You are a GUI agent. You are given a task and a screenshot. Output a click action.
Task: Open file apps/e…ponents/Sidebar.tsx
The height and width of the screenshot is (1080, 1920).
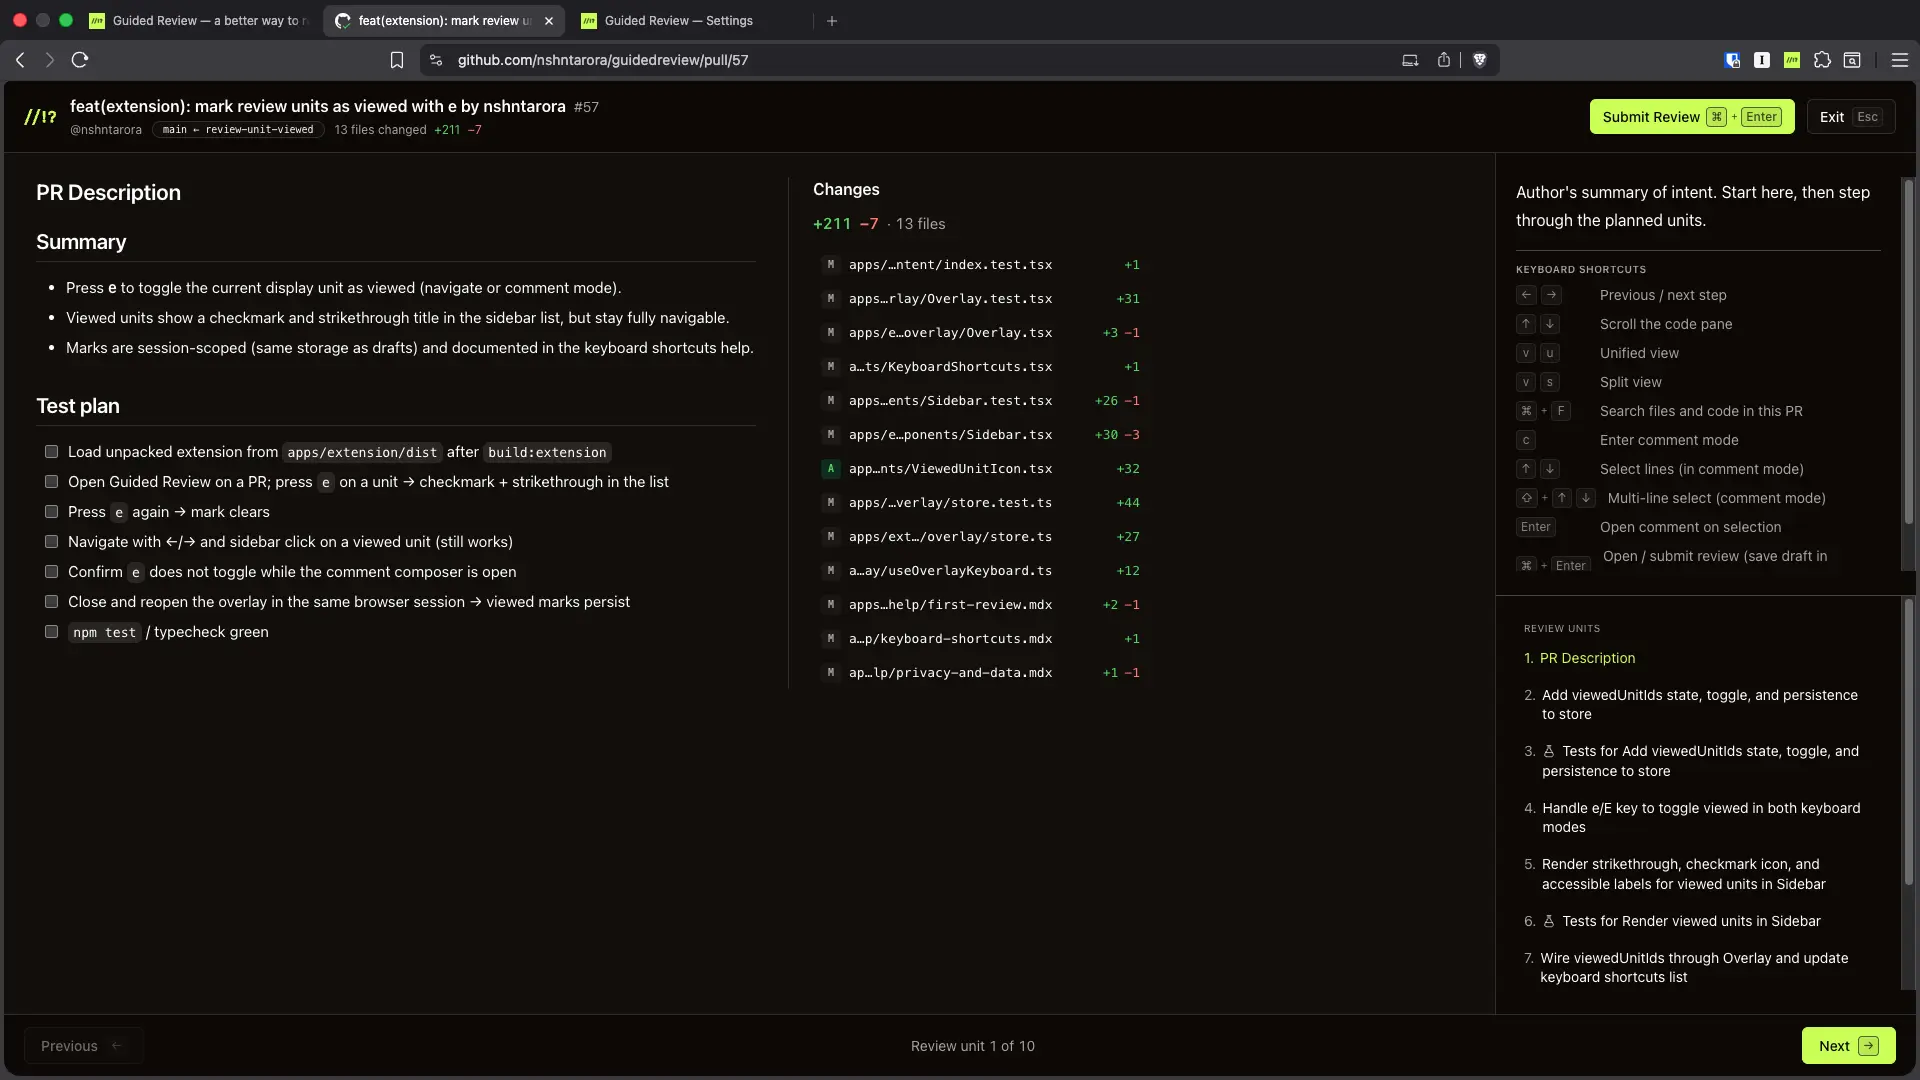980,435
